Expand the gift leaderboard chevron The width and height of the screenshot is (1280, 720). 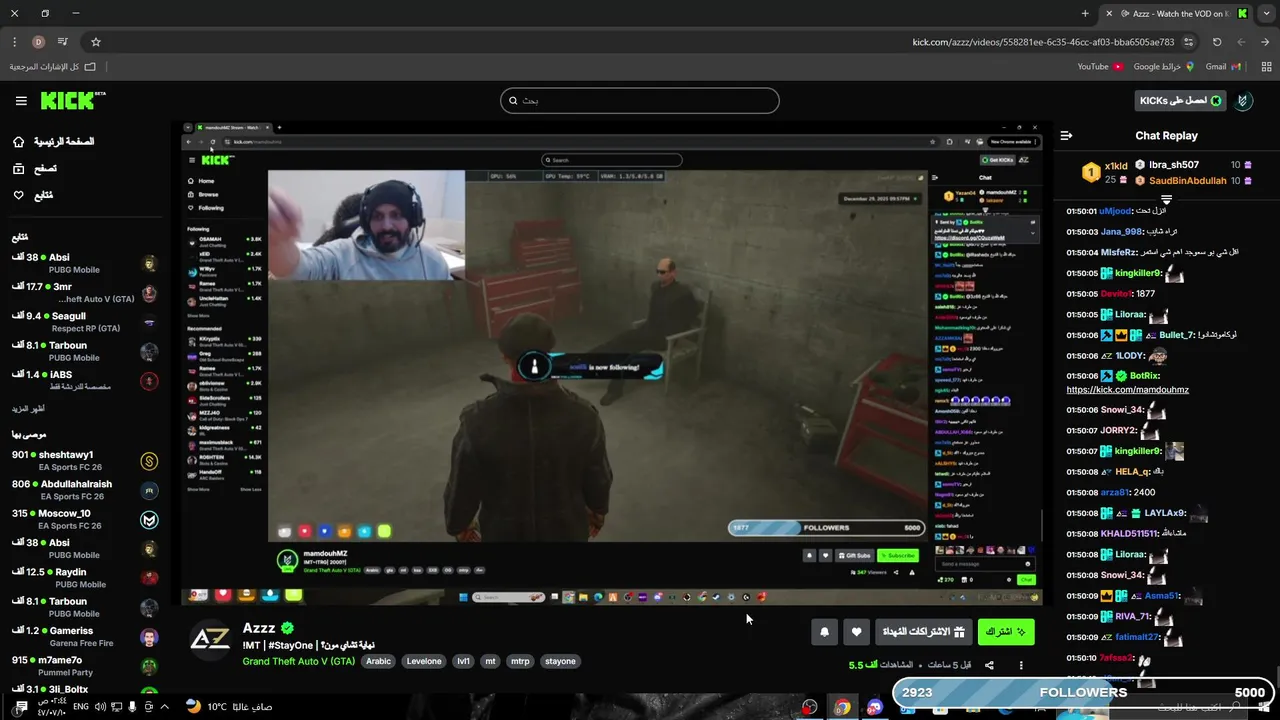point(1166,199)
